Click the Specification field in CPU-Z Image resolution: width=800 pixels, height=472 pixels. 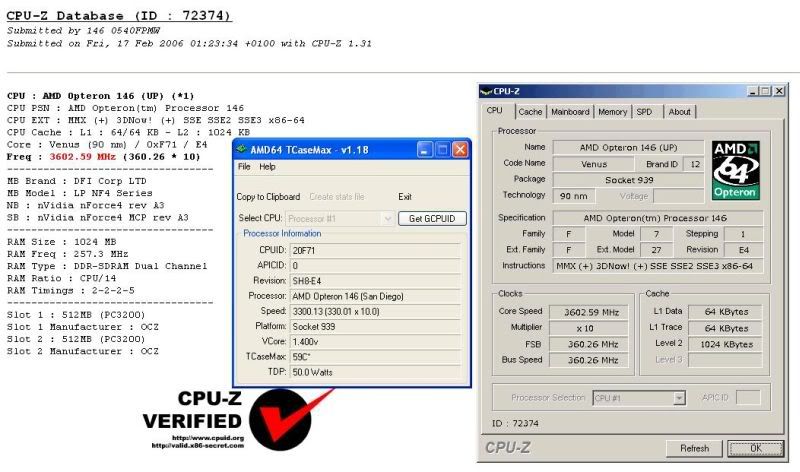[658, 218]
